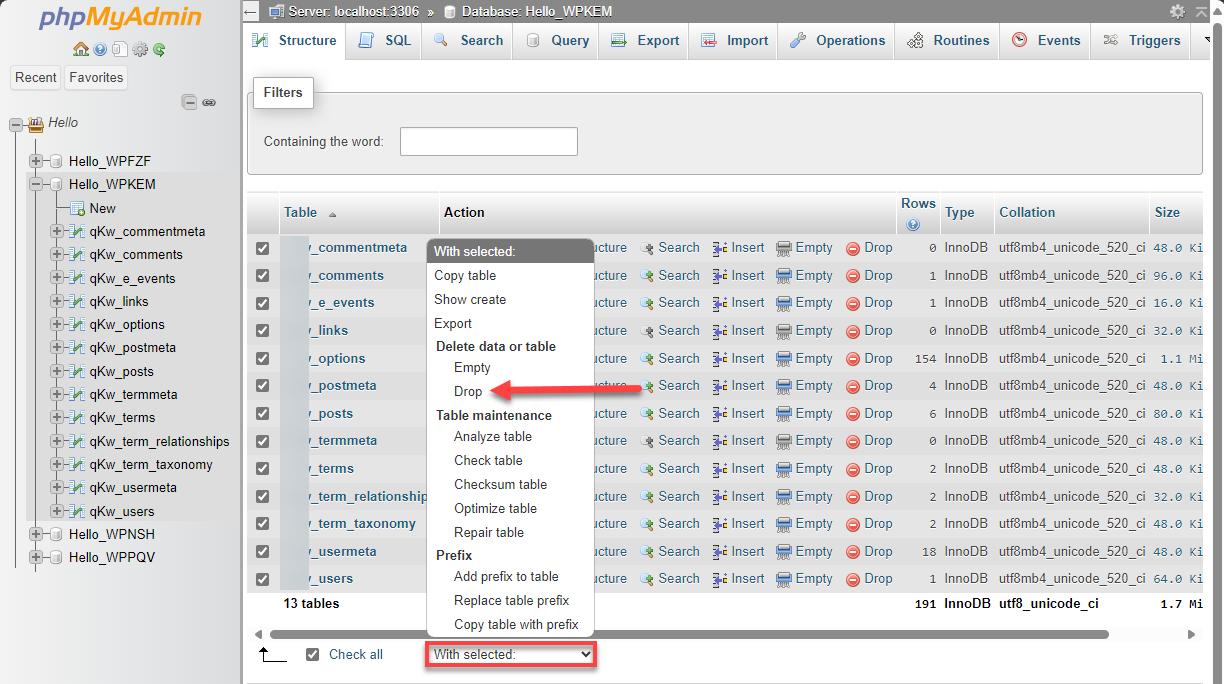This screenshot has height=684, width=1224.
Task: Collapse the Hello_WPKEM database tree
Action: [34, 184]
